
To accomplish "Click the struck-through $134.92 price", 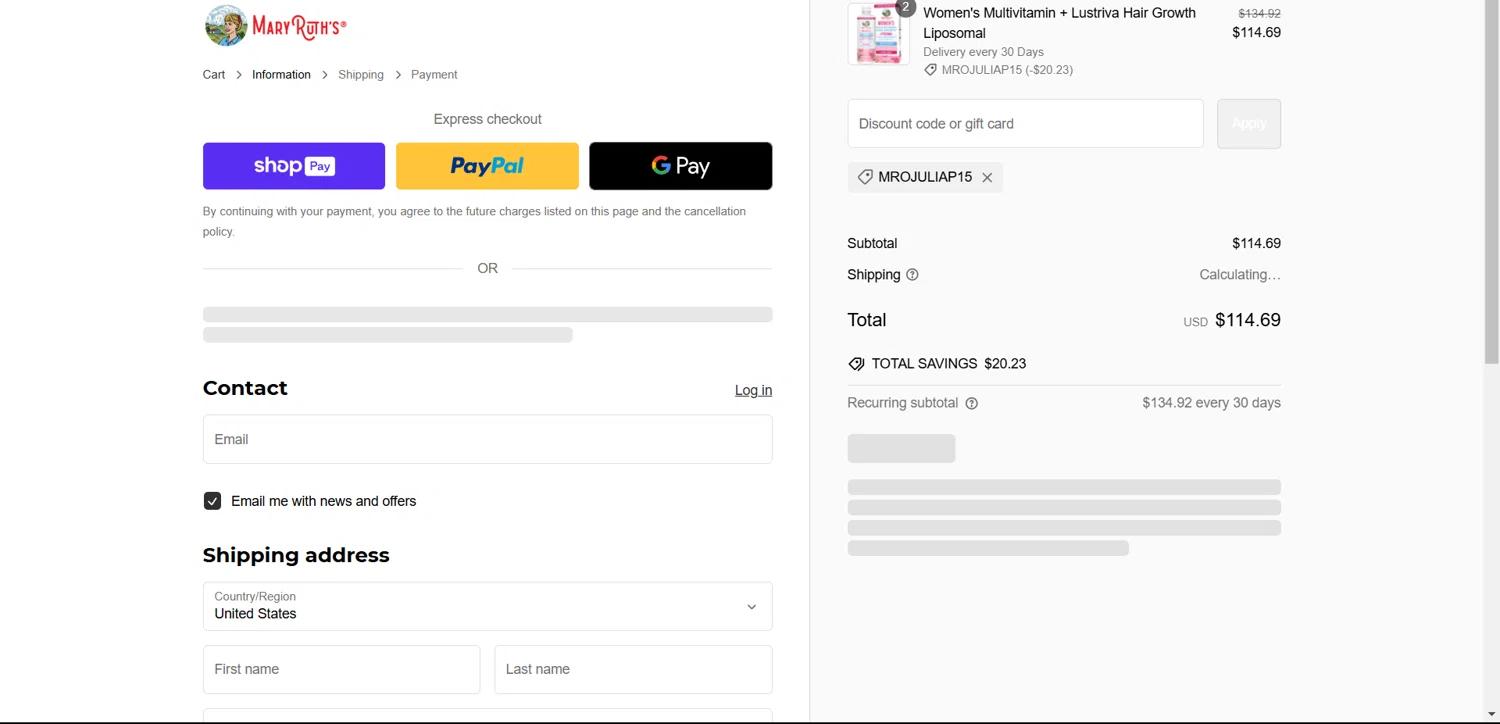I will [x=1259, y=14].
